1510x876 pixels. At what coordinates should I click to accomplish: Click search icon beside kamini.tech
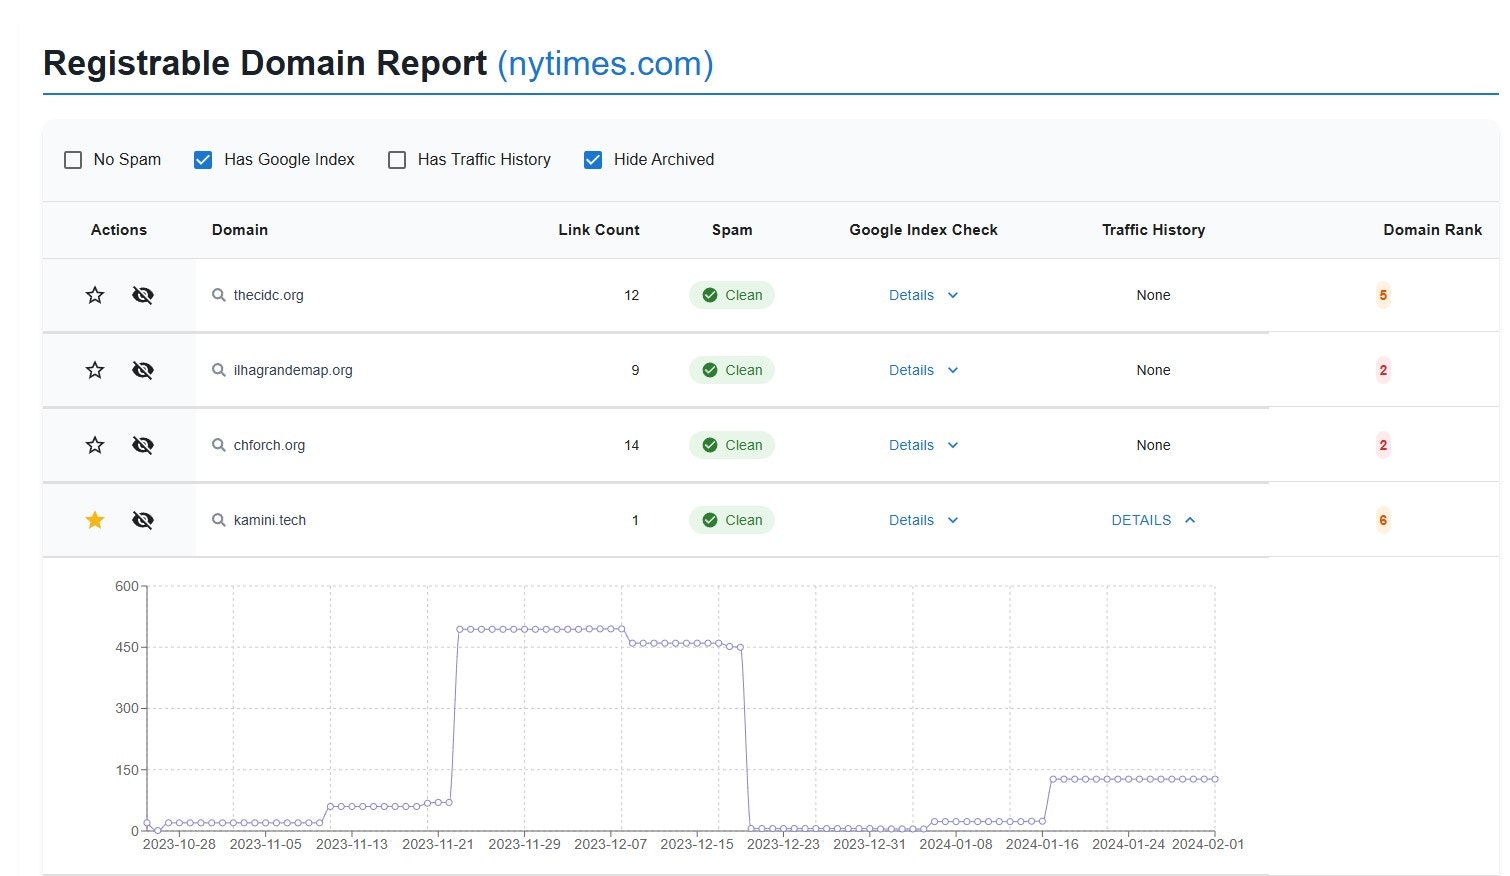[x=219, y=520]
